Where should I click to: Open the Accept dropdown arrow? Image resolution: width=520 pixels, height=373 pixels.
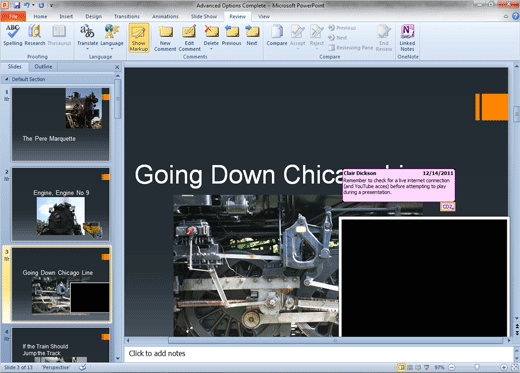click(297, 49)
